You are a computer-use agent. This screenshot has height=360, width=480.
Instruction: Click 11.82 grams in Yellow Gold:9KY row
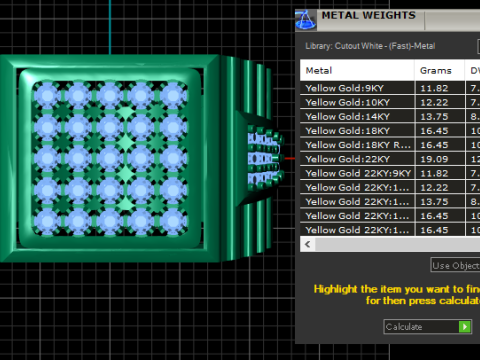point(440,88)
